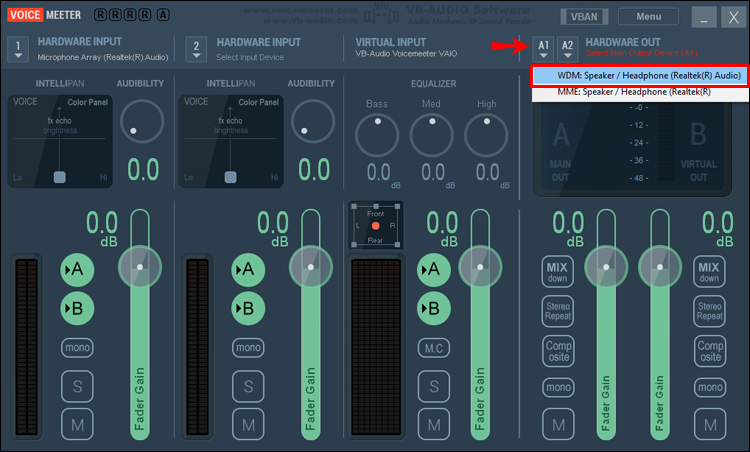
Task: Click Intellipan slider handle on input 1
Action: [60, 177]
